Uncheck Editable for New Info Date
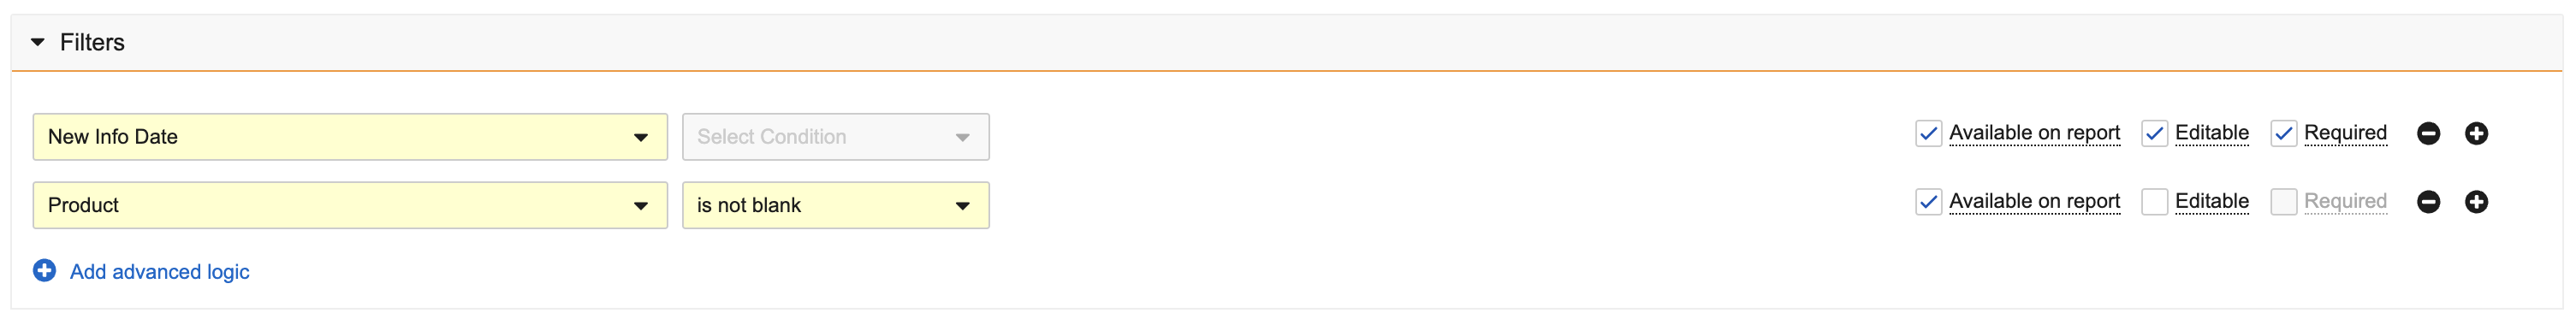Viewport: 2576px width, 325px height. point(2154,133)
